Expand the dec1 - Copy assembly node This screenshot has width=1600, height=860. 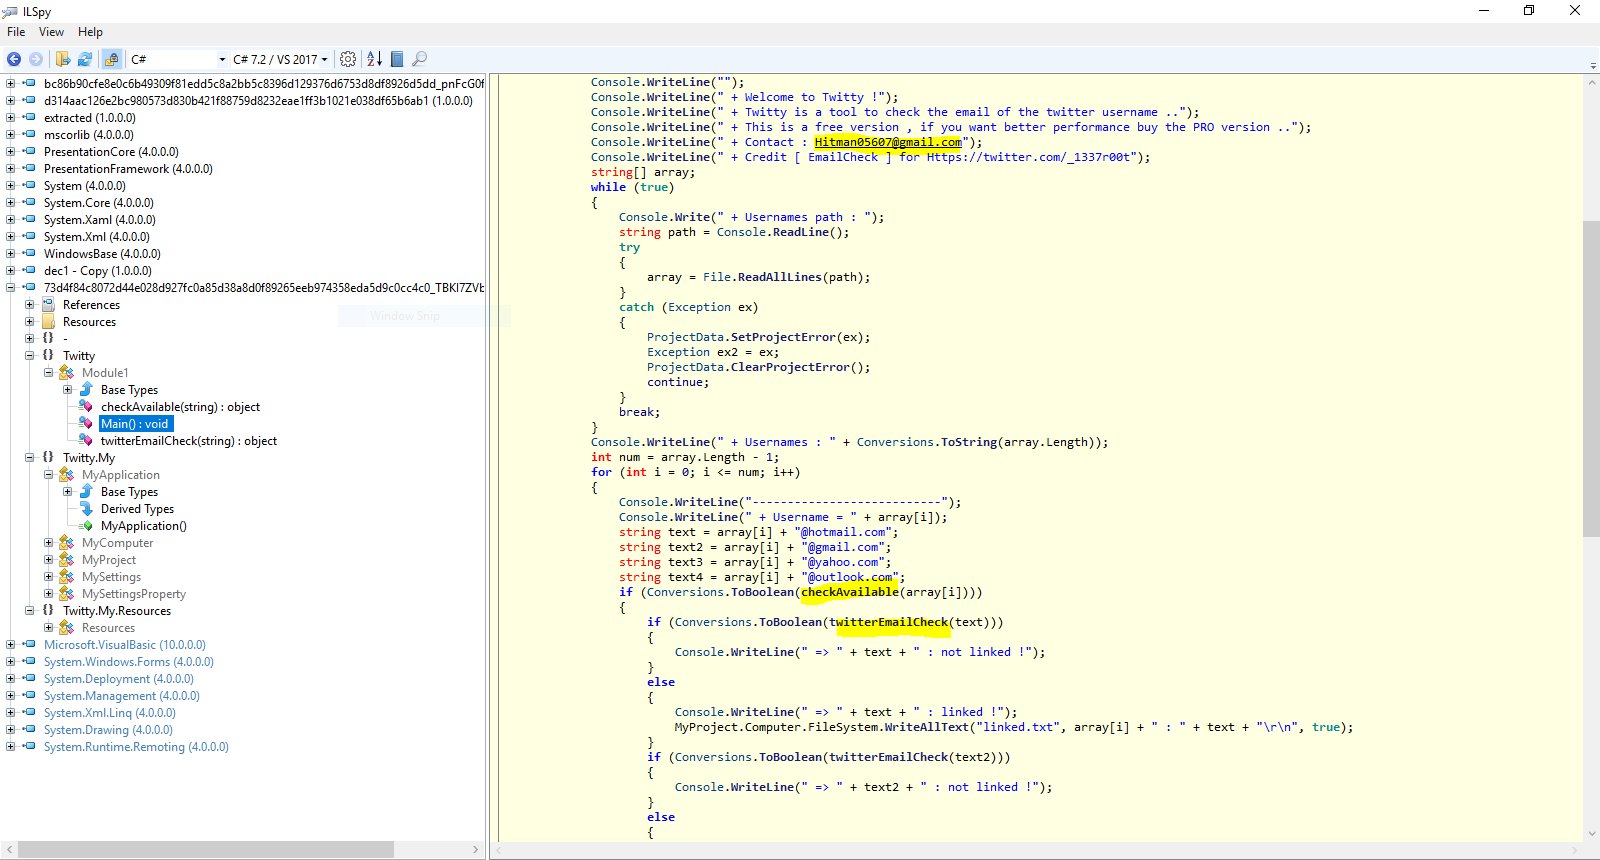pyautogui.click(x=10, y=270)
